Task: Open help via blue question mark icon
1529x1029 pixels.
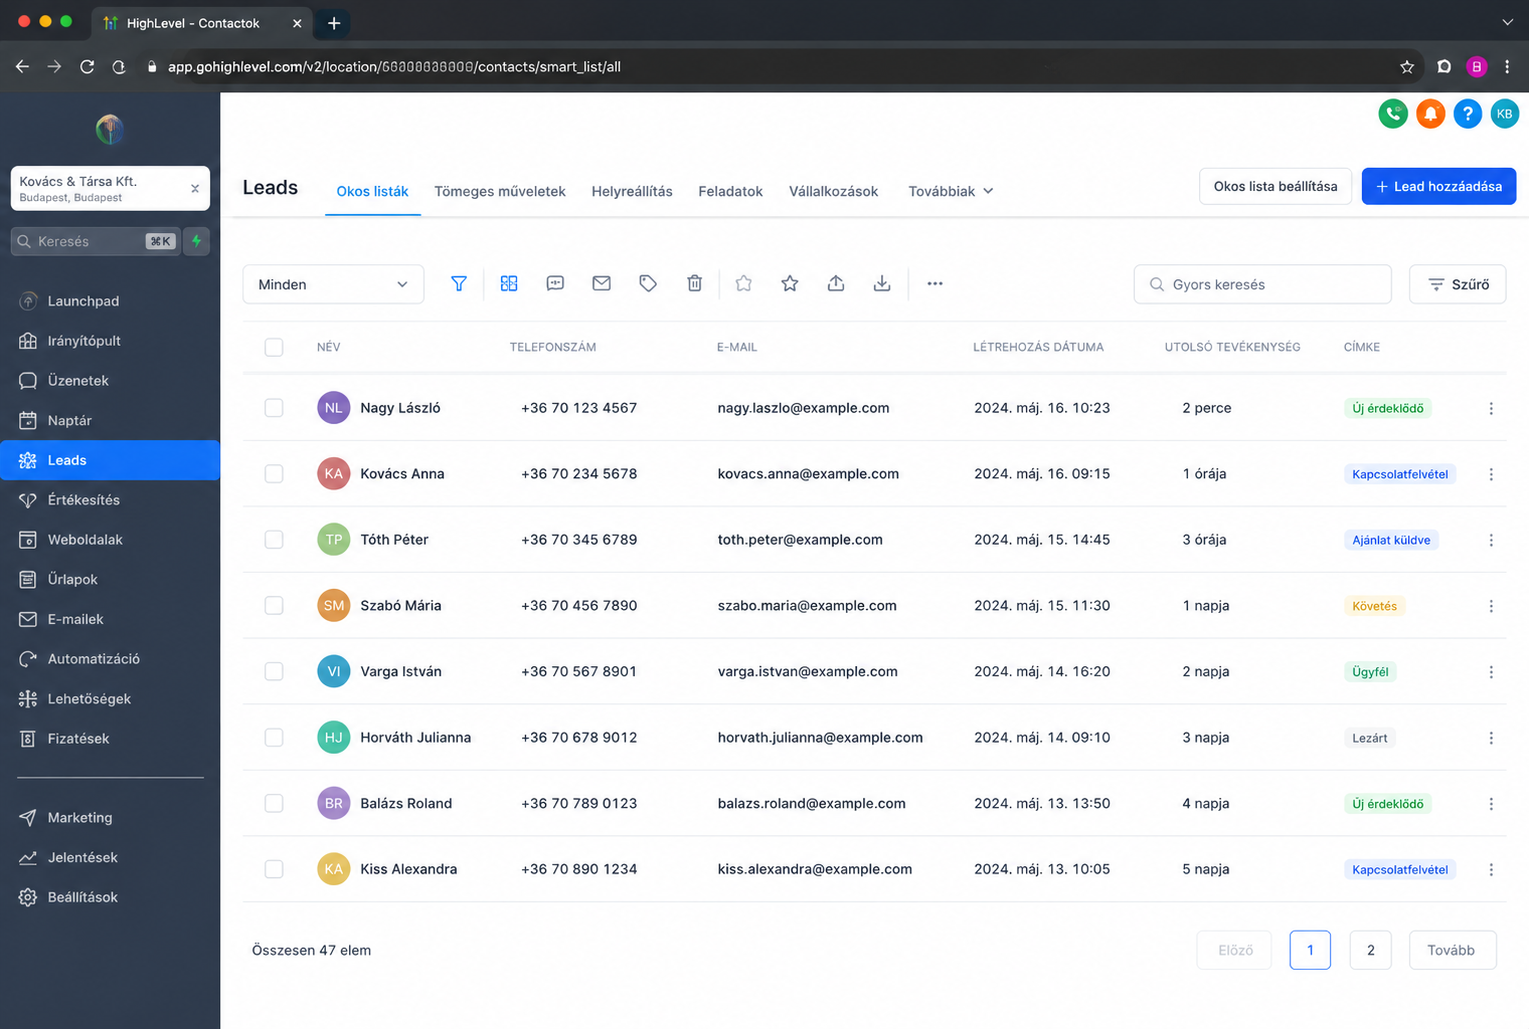Action: (1467, 114)
